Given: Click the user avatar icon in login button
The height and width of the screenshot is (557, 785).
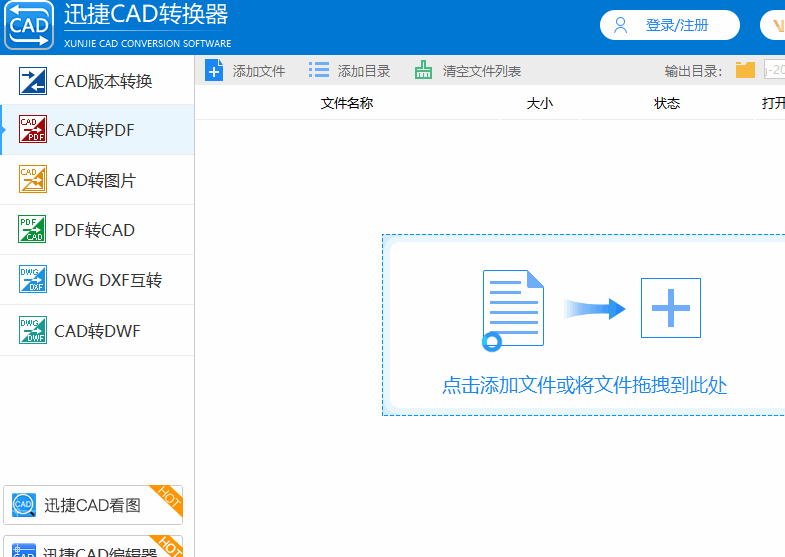Looking at the screenshot, I should [x=620, y=25].
